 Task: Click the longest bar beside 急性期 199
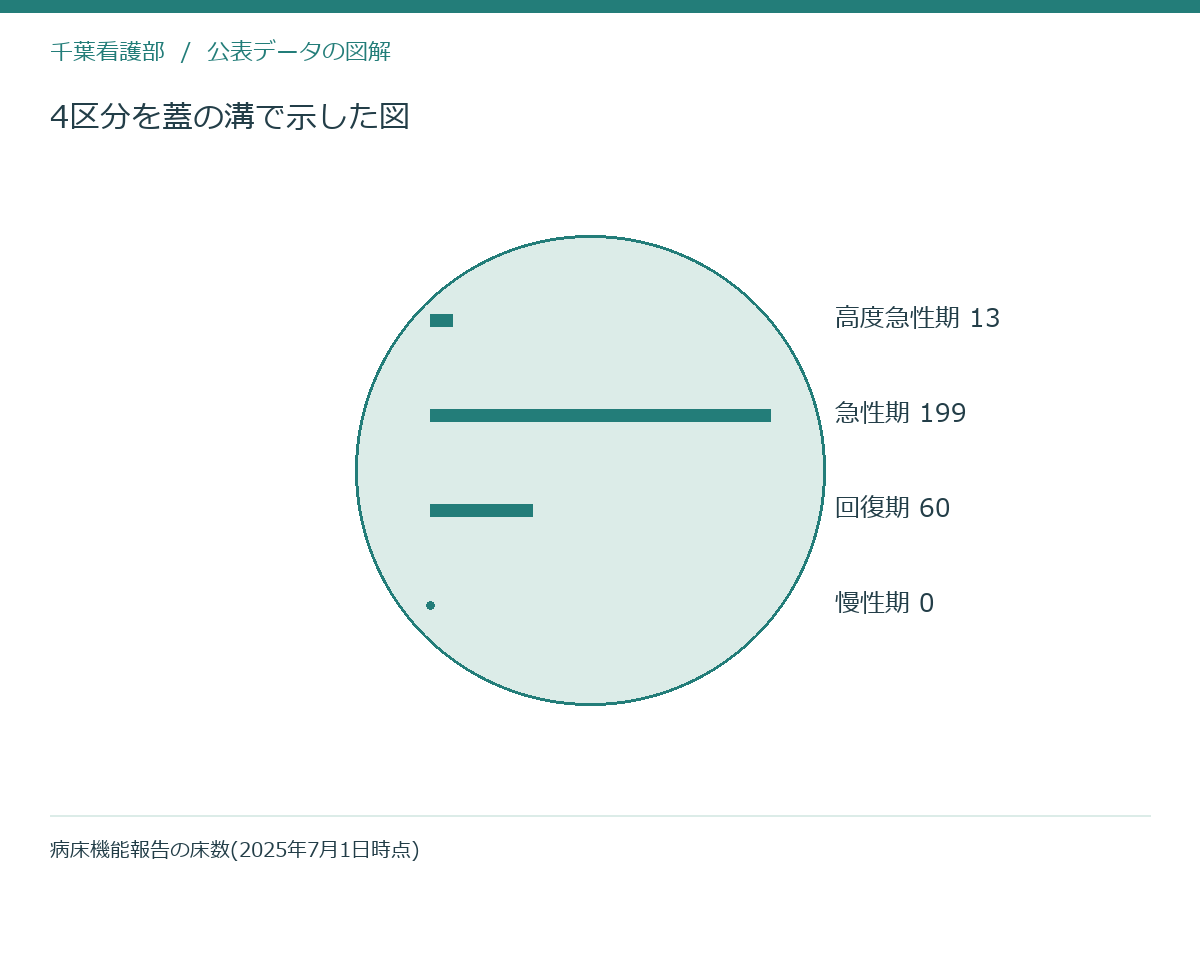600,415
